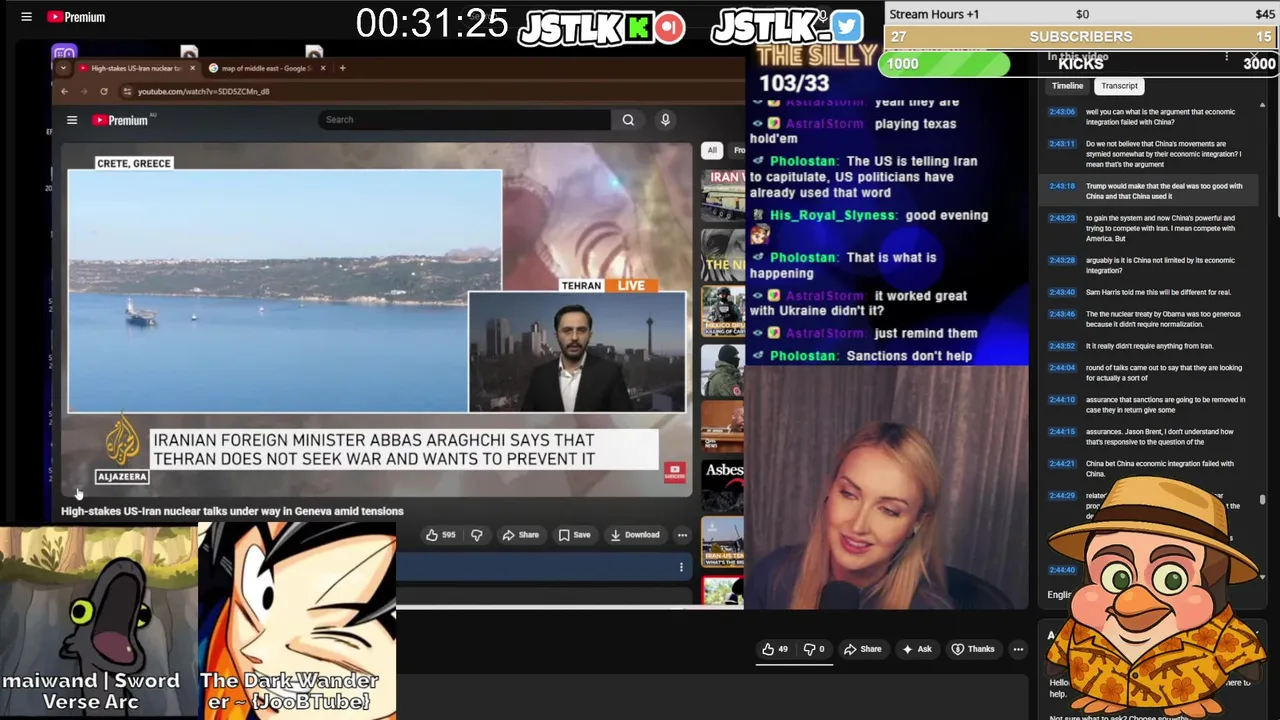Save the Al Jazeera video
This screenshot has width=1280, height=720.
pos(574,535)
